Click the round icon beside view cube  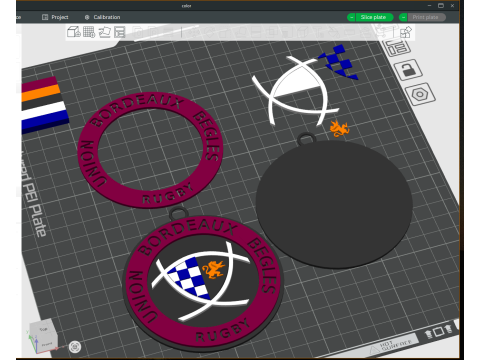pos(75,347)
